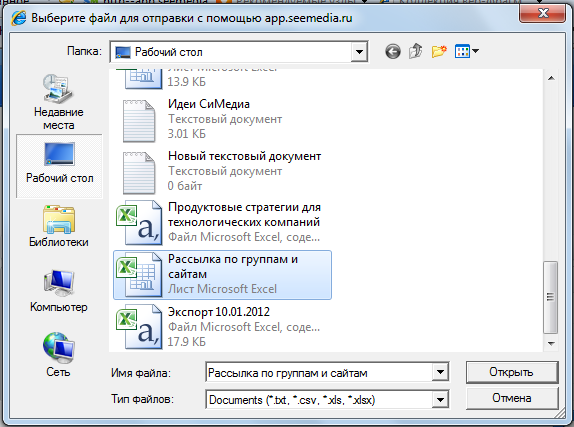
Task: Open the Папка folder dropdown
Action: (359, 52)
